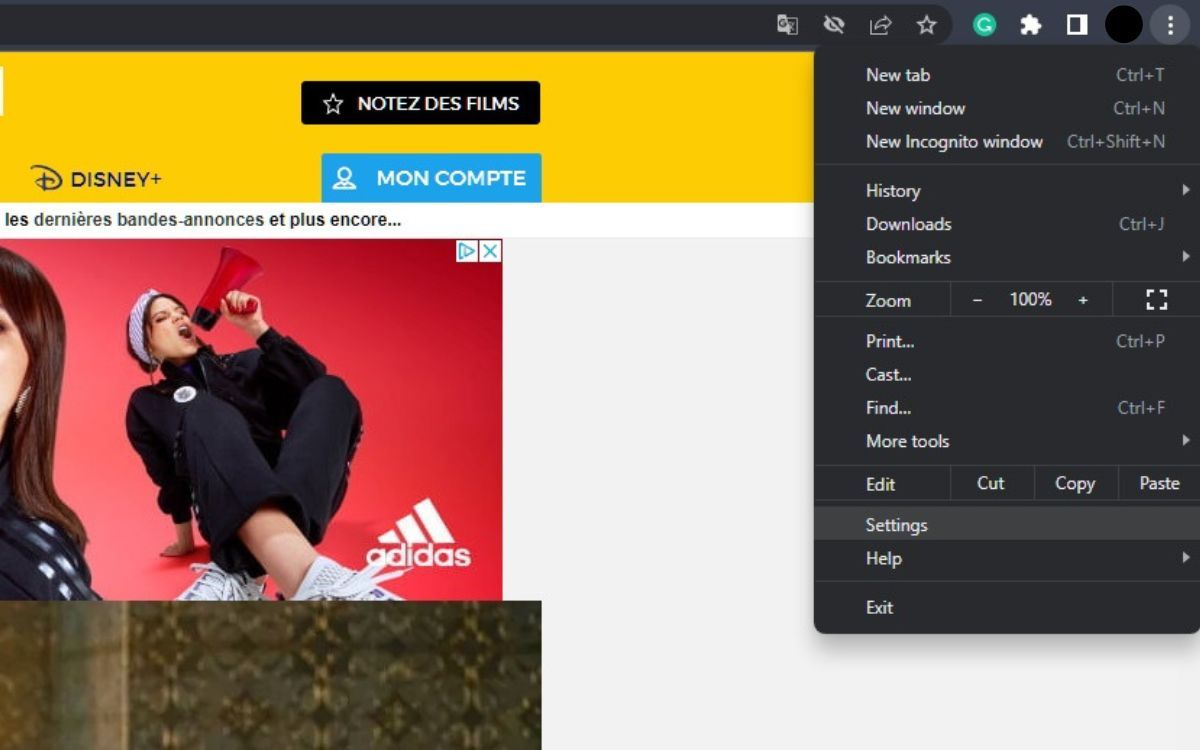Click the Disney+ logo link

click(96, 179)
